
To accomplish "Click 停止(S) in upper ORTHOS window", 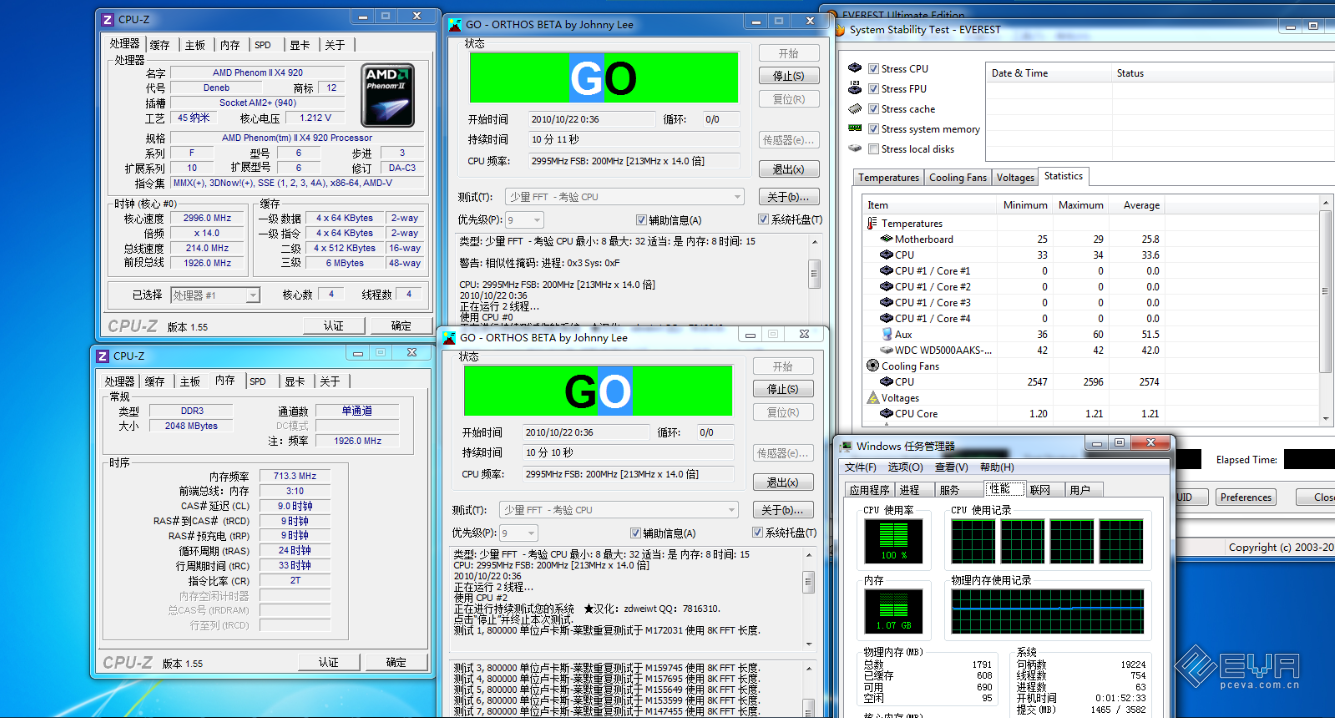I will pyautogui.click(x=788, y=76).
